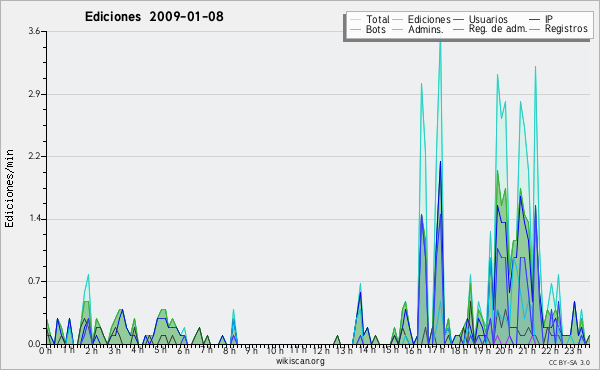Screen dimensions: 600x370
Task: Click the orange Bots legend line swatch
Action: coord(355,29)
